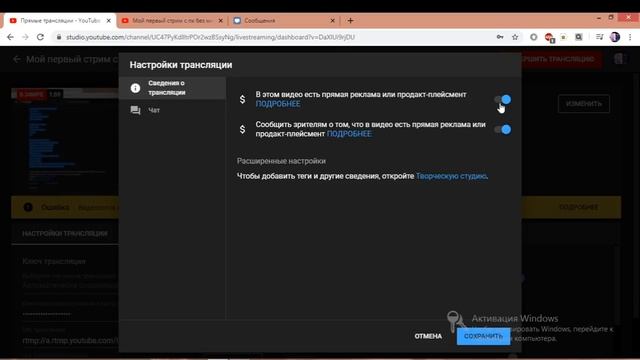Go forward in the browser
This screenshot has height=360, width=640.
(x=25, y=37)
